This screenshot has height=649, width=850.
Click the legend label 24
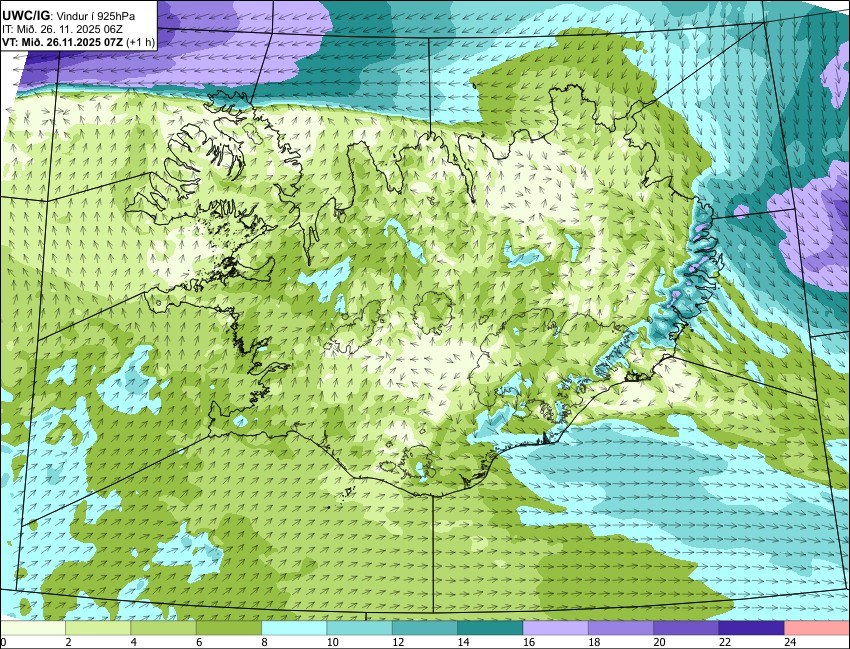click(790, 642)
